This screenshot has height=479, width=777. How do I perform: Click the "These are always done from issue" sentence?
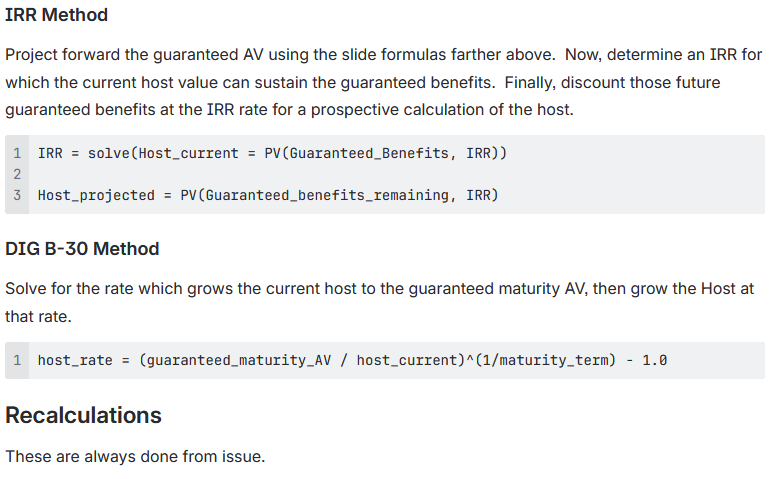pos(135,456)
